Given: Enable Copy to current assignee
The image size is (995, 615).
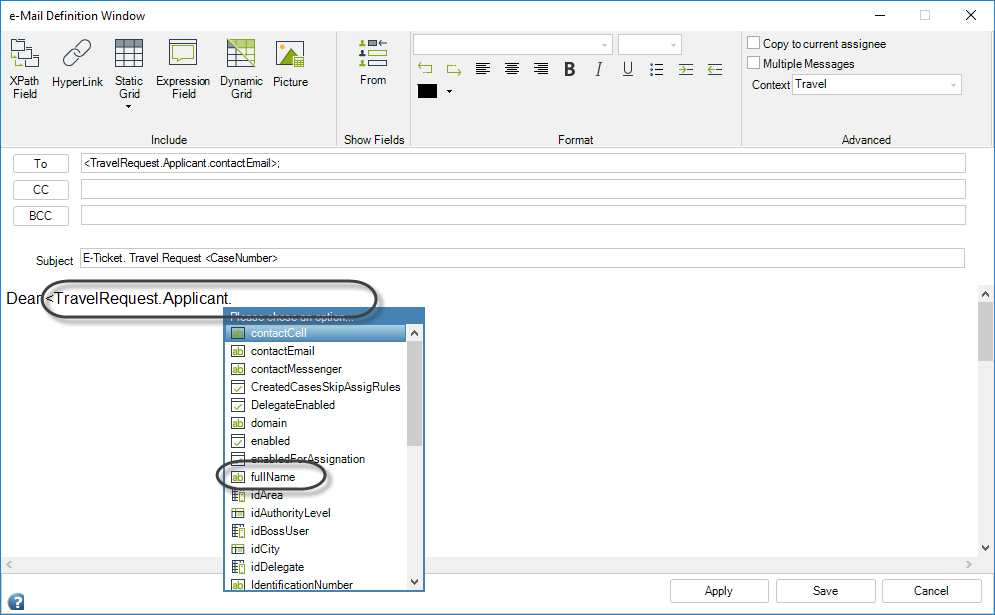Looking at the screenshot, I should (x=753, y=43).
